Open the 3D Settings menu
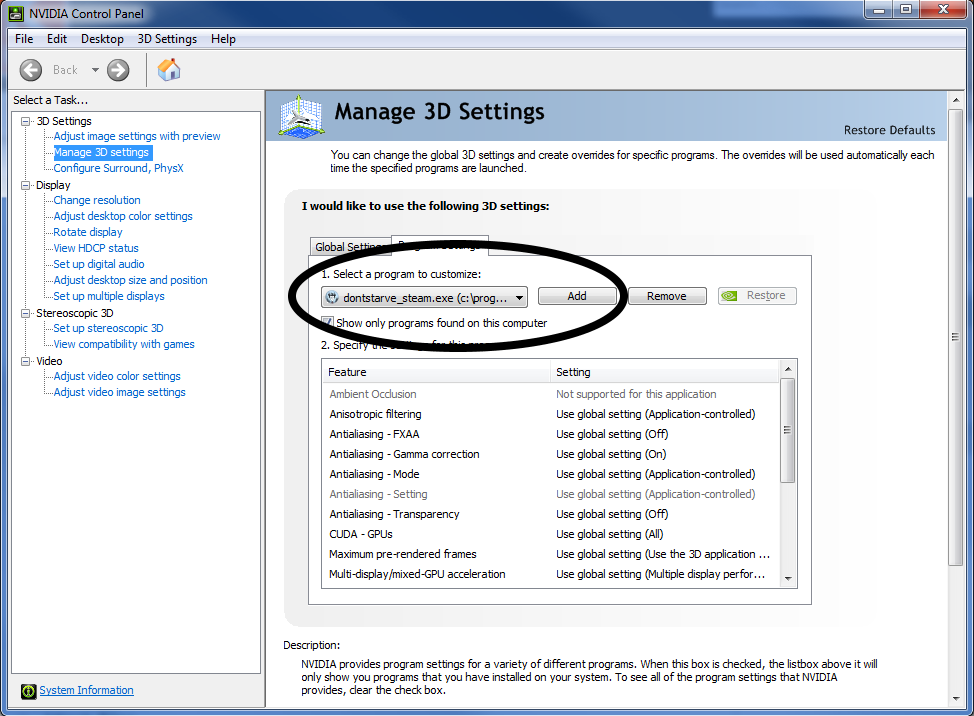The width and height of the screenshot is (974, 716). point(167,39)
